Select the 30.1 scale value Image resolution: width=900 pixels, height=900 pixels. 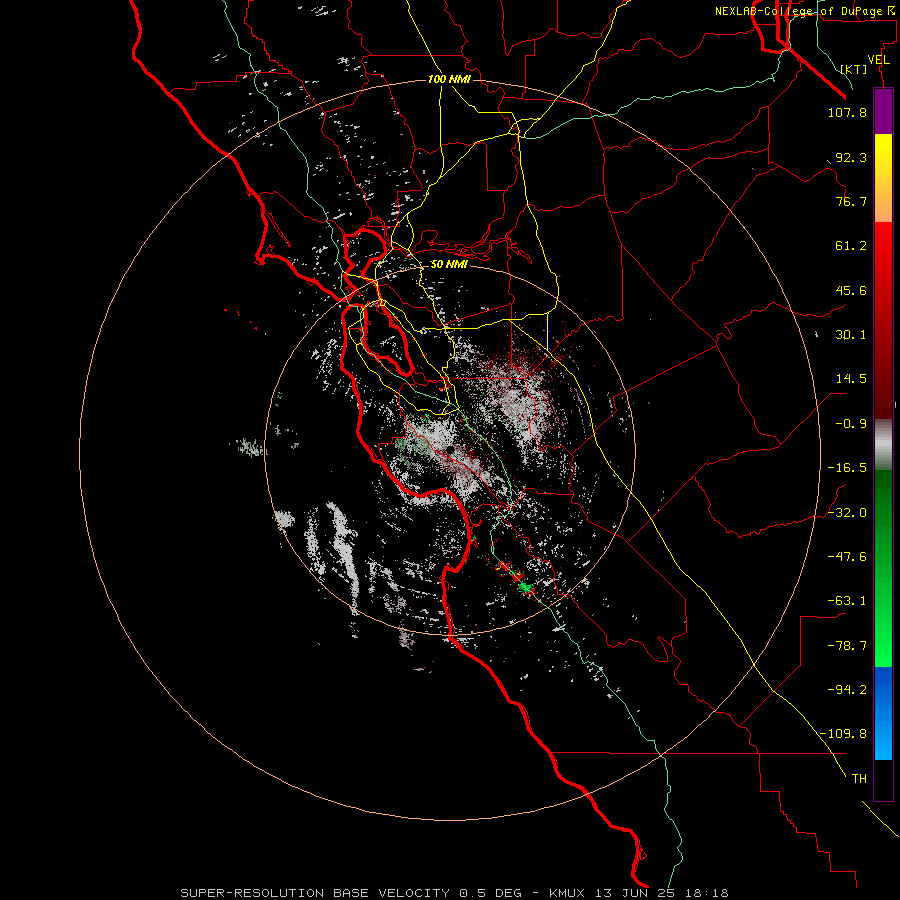coord(851,335)
